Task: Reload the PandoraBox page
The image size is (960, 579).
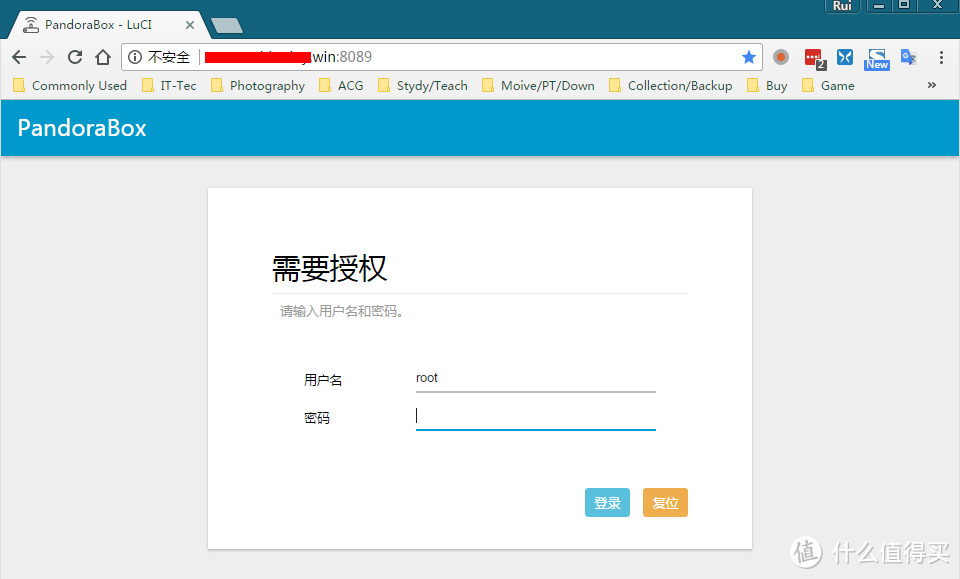Action: coord(75,57)
